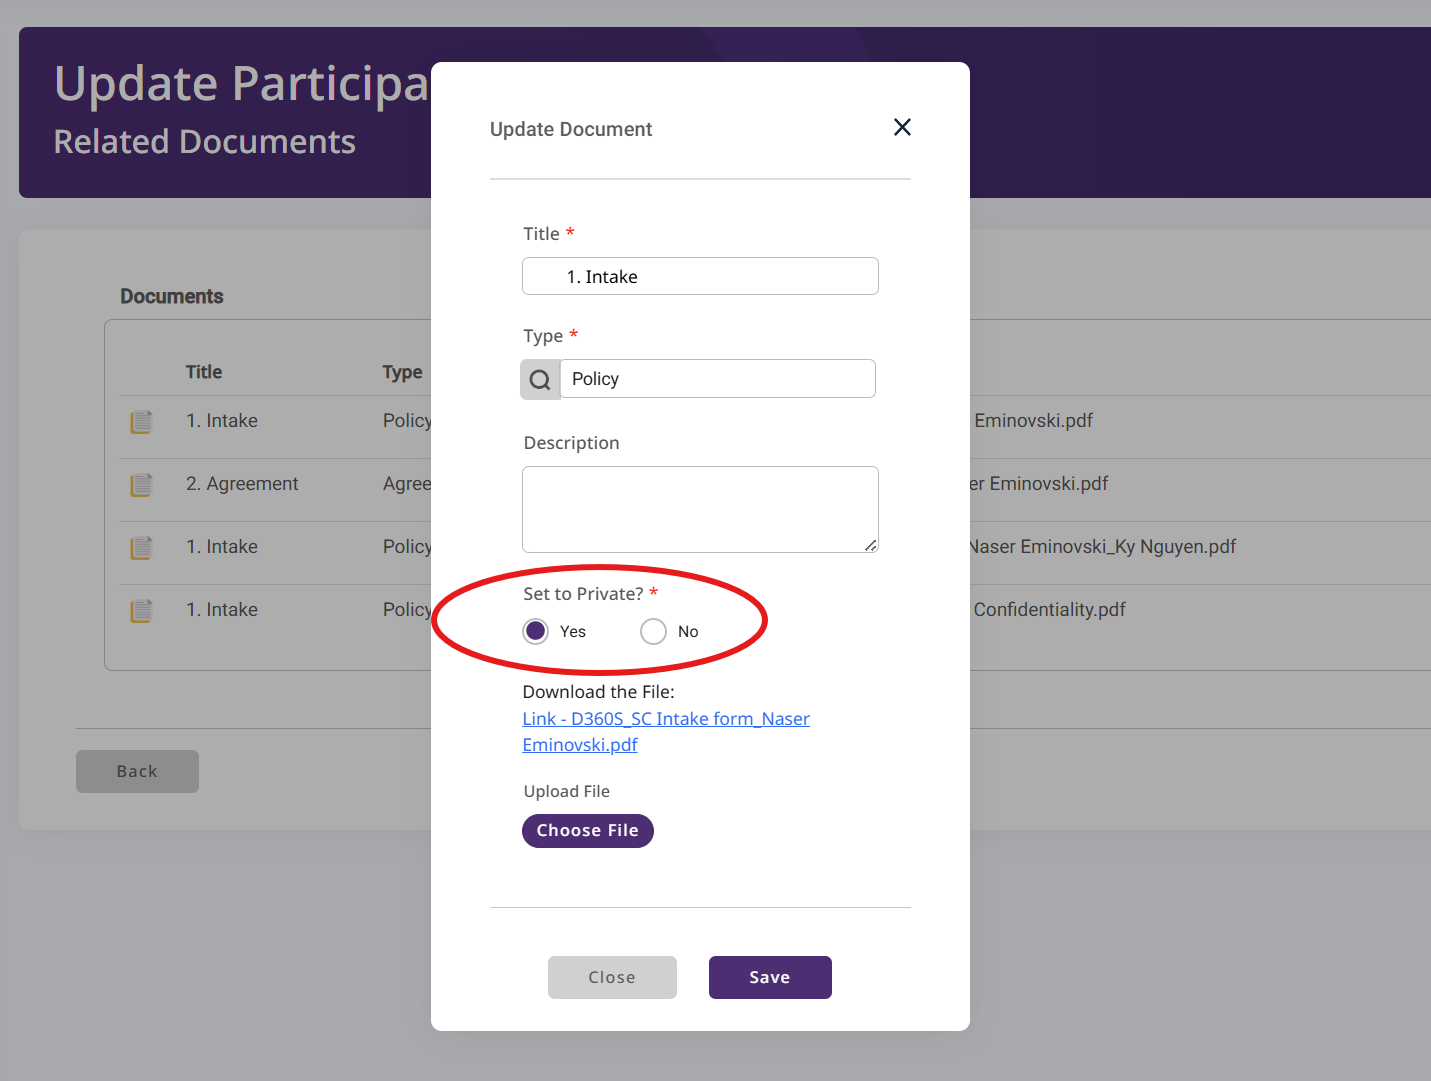Click the document icon in the third table row
Viewport: 1431px width, 1081px height.
141,548
